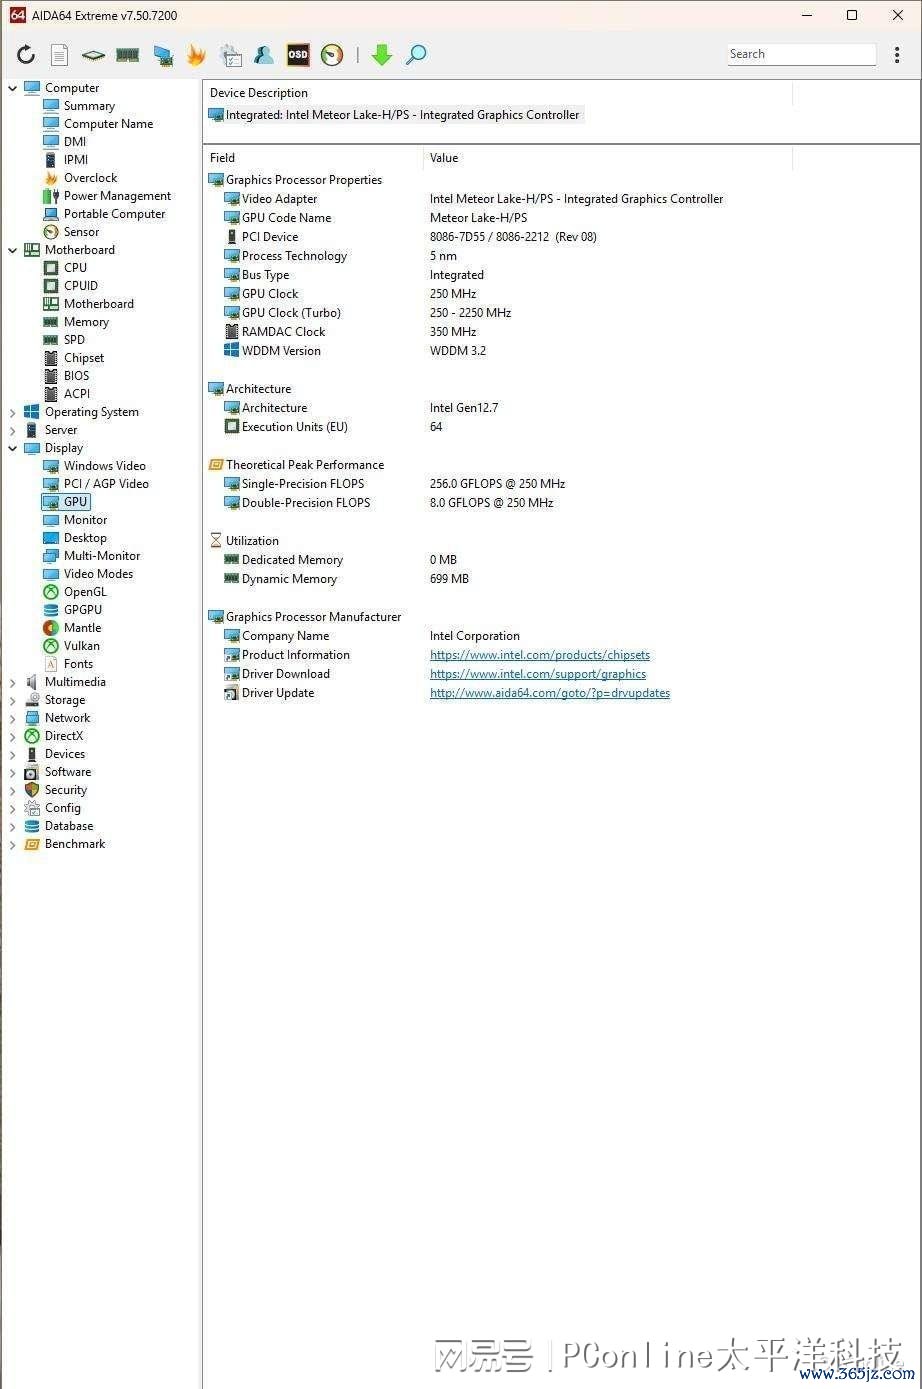
Task: Open the Sensor page
Action: pos(81,232)
